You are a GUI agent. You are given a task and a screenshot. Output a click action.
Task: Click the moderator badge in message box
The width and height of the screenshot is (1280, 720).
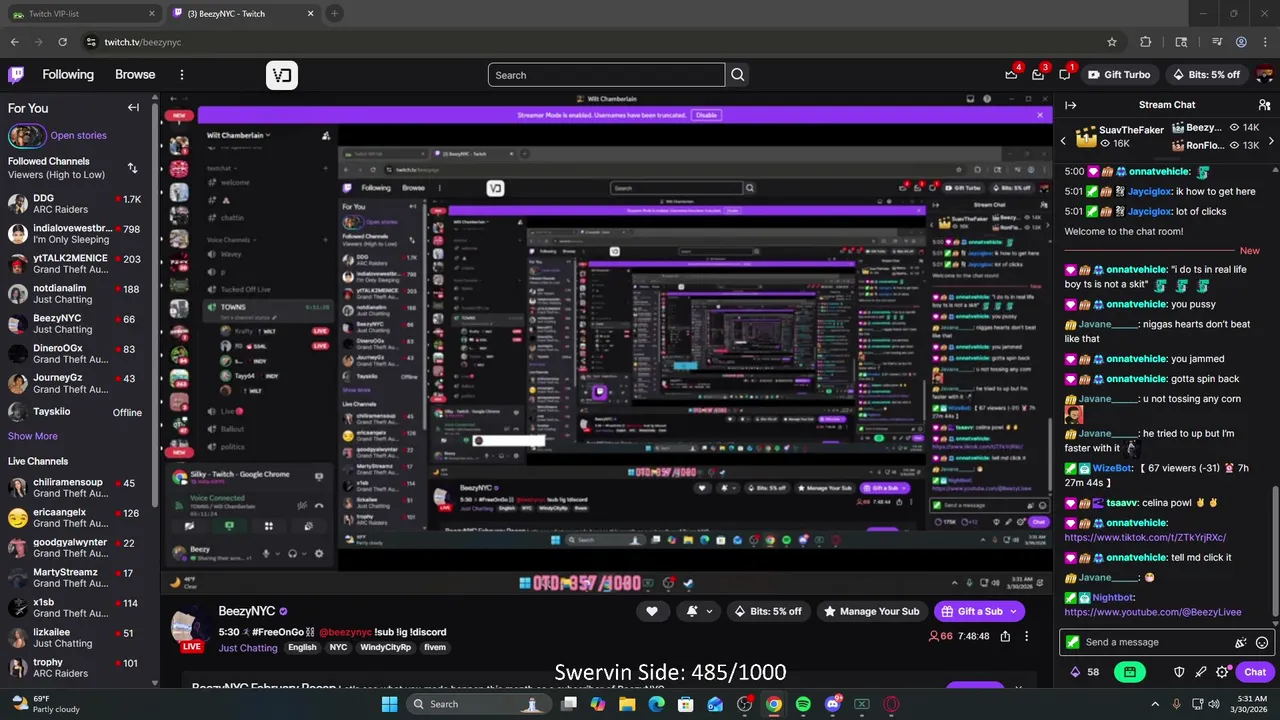(1073, 642)
